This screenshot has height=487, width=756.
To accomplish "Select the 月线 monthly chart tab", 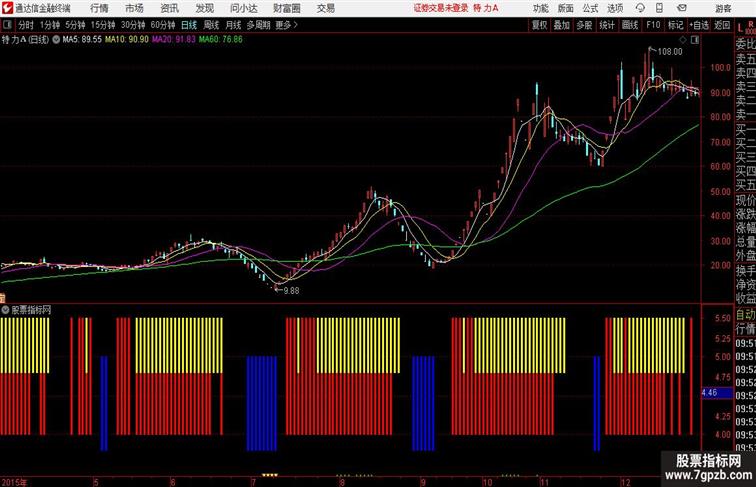I will (x=233, y=25).
